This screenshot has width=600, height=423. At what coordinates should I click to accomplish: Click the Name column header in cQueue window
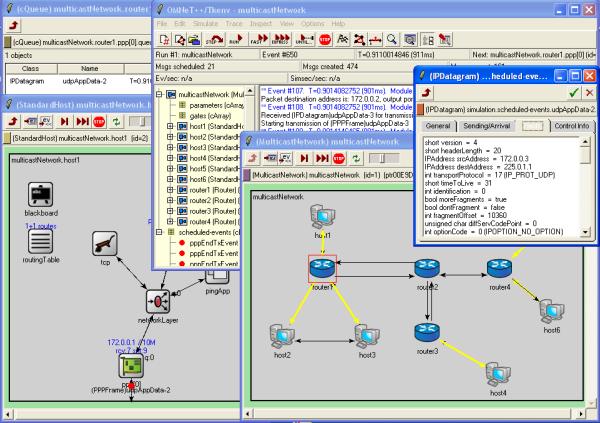pos(90,69)
